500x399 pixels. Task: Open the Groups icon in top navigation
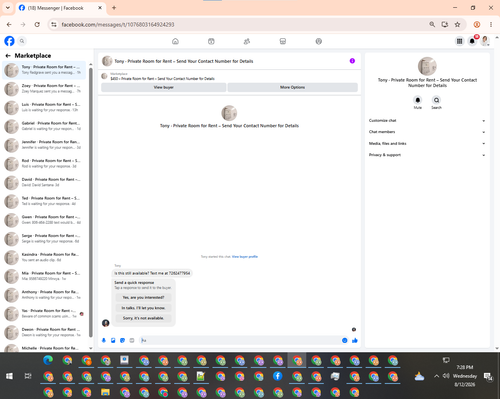point(319,41)
